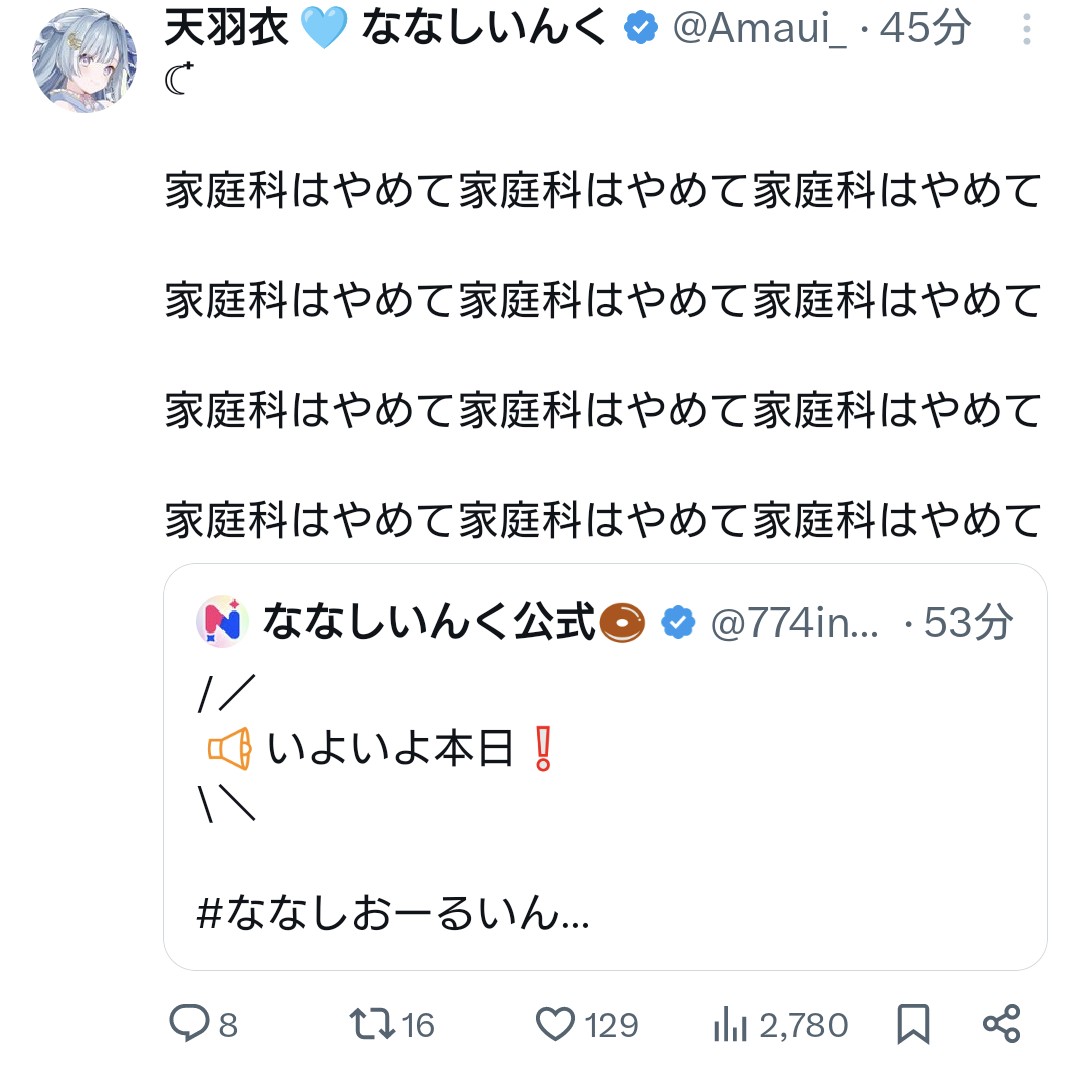Click the reply speech bubble icon
The image size is (1080, 1073).
click(190, 1024)
